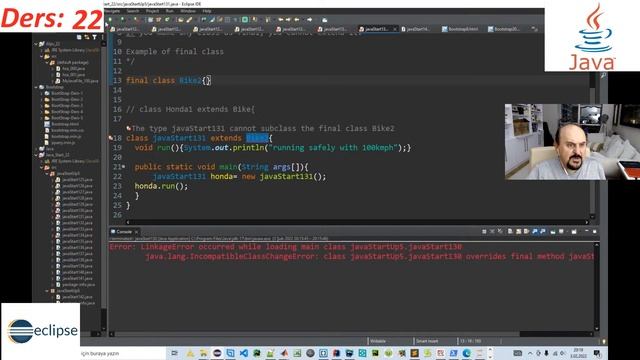Open the Navigate menu
Image resolution: width=640 pixels, height=360 pixels.
(113, 11)
